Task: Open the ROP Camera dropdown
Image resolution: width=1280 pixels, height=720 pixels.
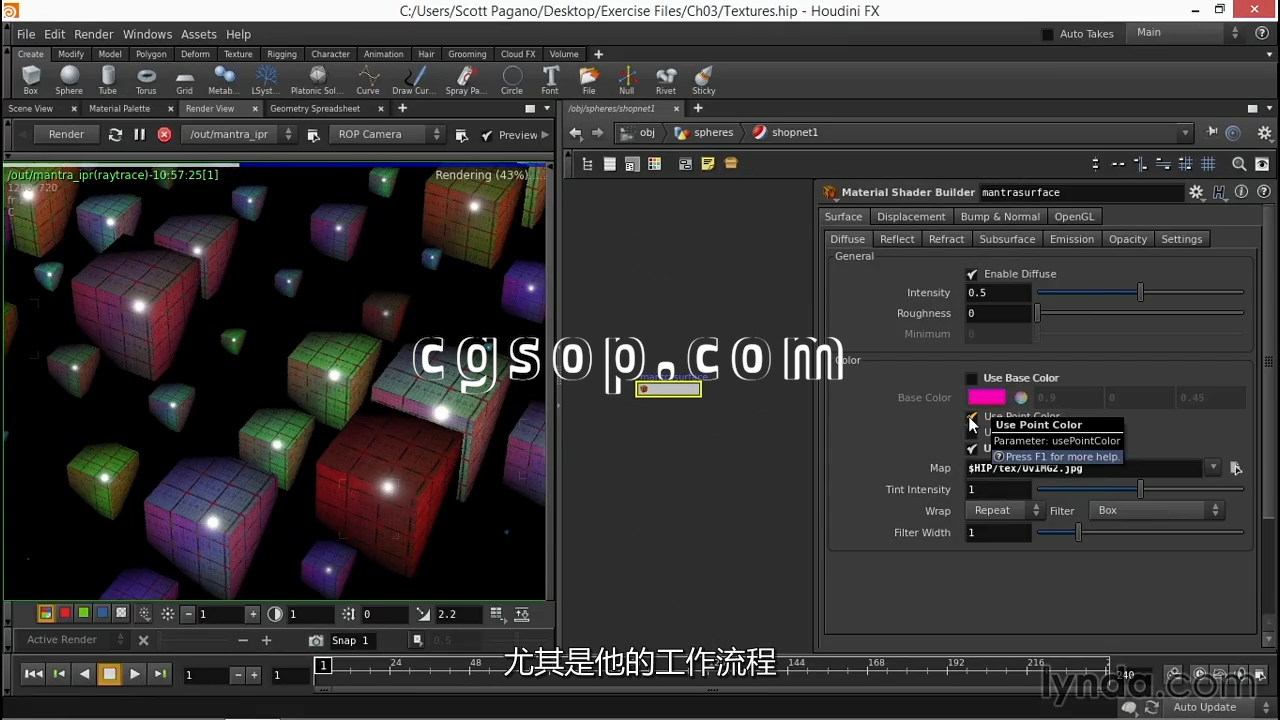Action: click(x=387, y=135)
